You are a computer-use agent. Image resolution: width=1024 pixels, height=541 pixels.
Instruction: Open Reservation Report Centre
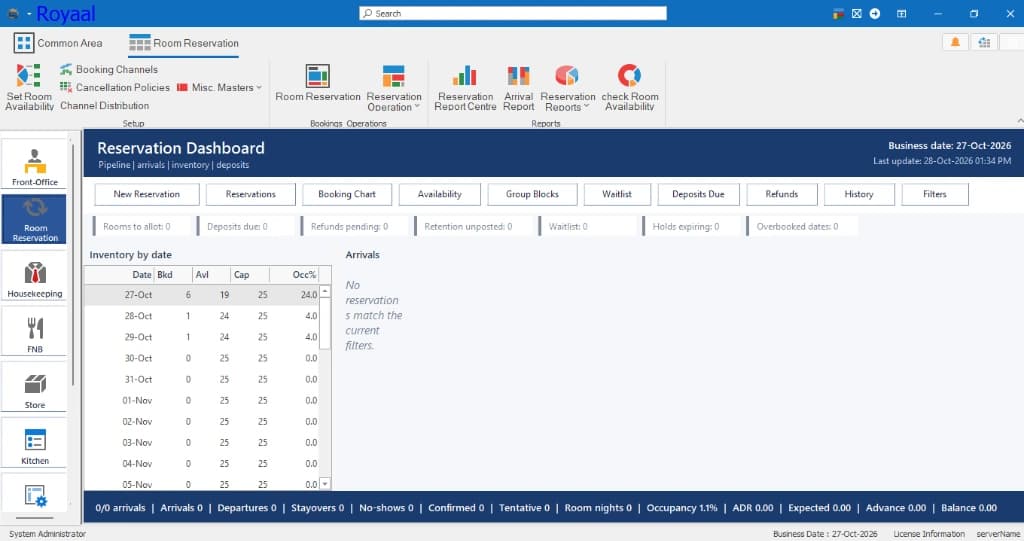pos(465,88)
